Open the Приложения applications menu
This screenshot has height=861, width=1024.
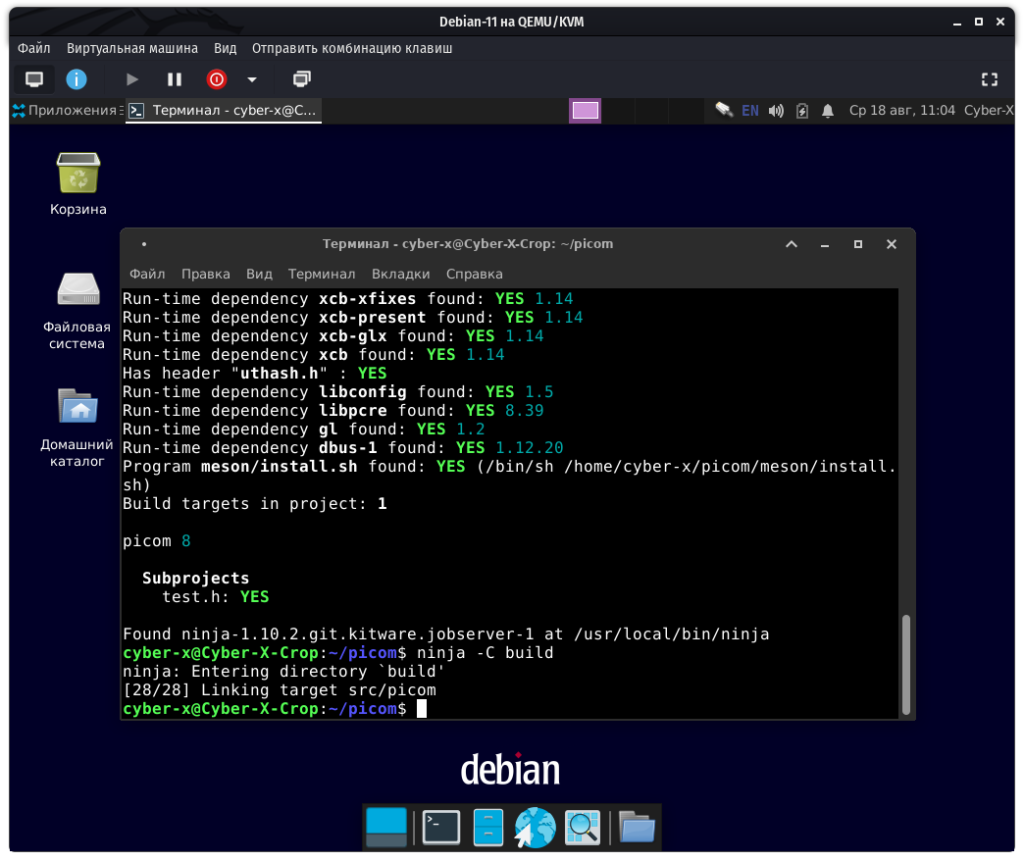click(64, 110)
